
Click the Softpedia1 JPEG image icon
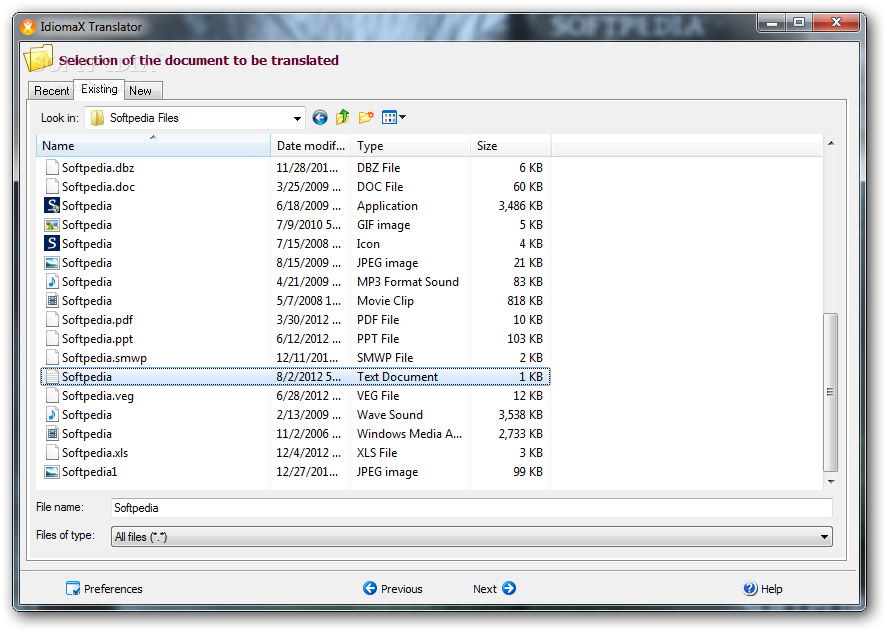point(52,471)
